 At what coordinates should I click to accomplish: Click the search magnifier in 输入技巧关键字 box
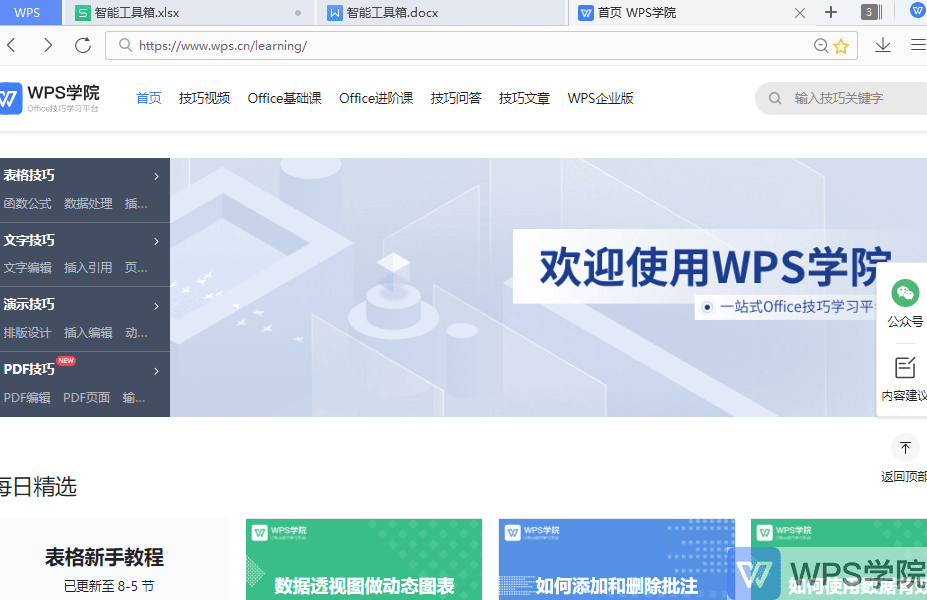click(x=775, y=98)
